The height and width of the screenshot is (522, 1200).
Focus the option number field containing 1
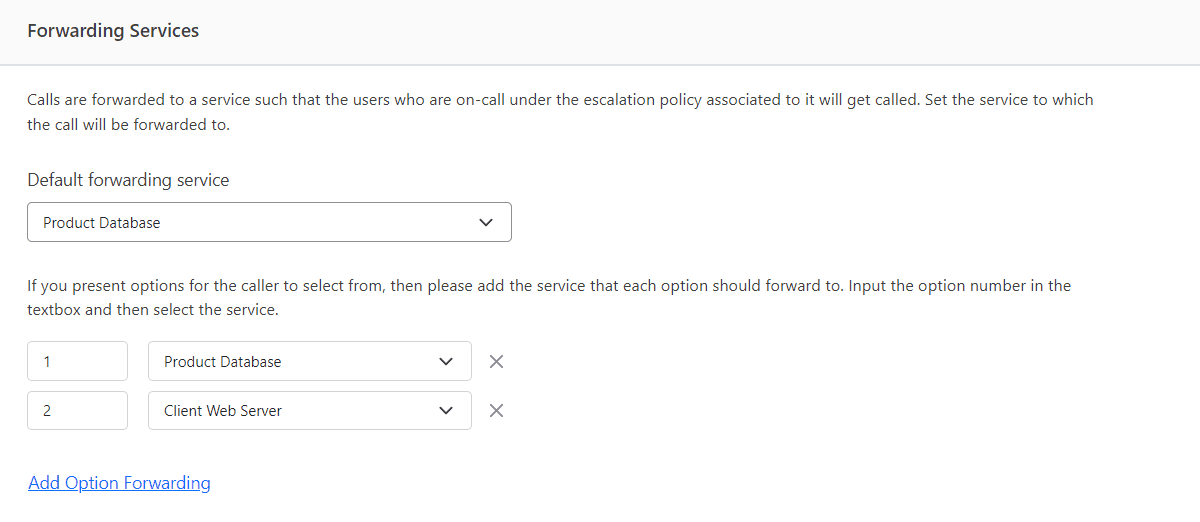[77, 361]
